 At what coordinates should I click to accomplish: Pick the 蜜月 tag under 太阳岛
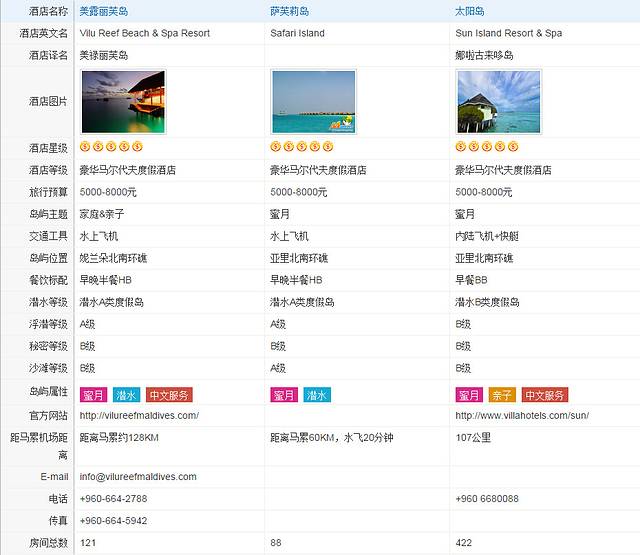pyautogui.click(x=469, y=395)
